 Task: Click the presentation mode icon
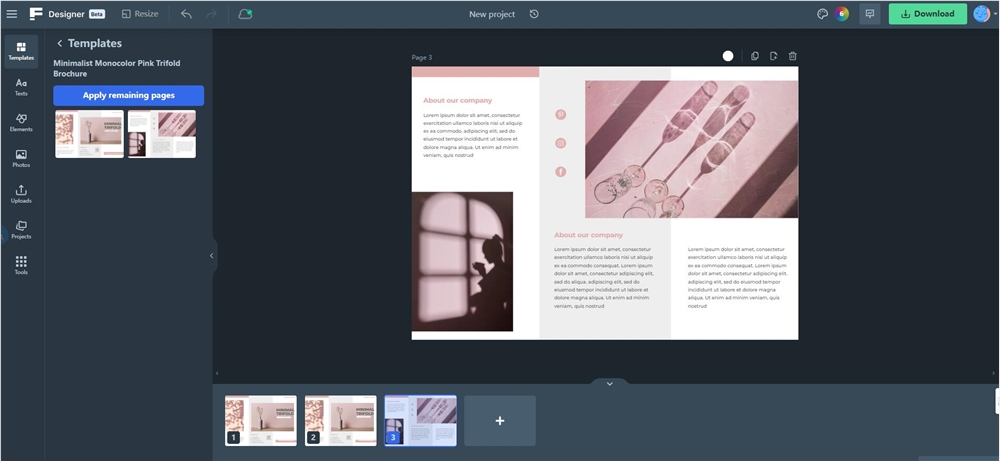tap(870, 14)
